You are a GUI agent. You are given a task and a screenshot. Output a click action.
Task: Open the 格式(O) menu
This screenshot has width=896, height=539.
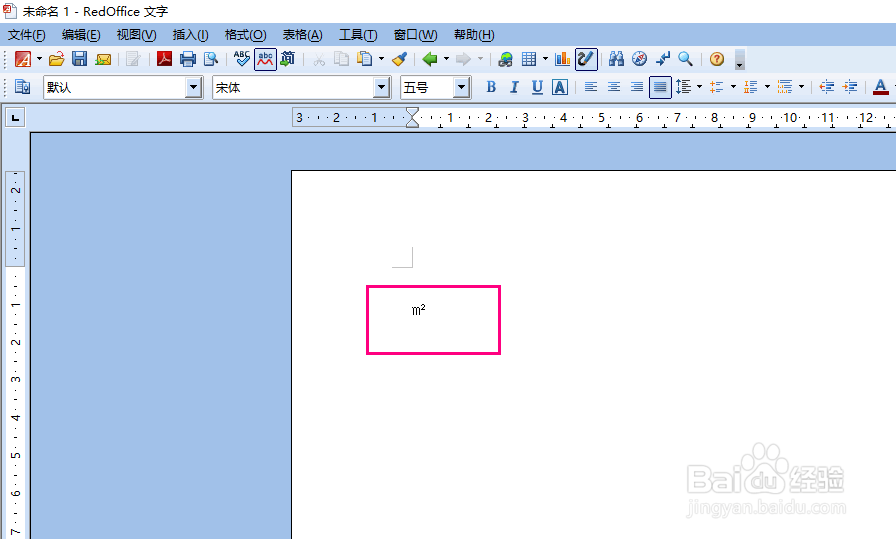246,35
